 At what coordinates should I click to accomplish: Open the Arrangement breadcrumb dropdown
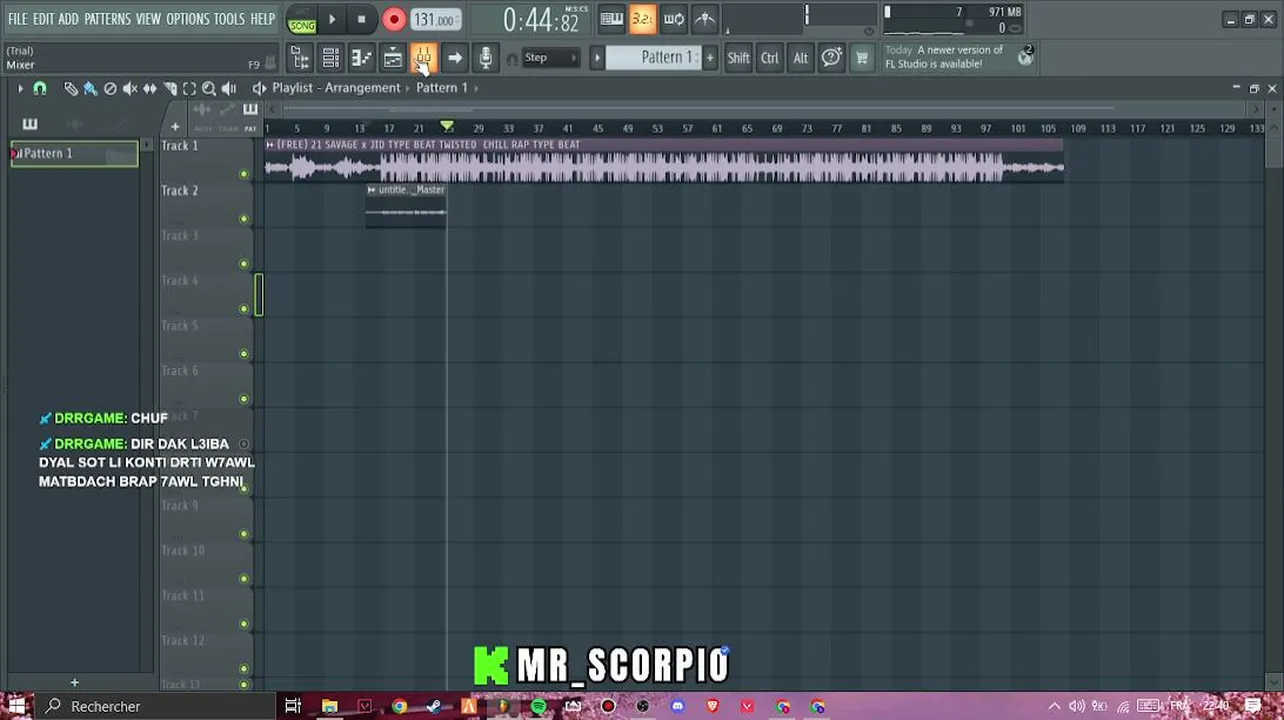tap(362, 88)
